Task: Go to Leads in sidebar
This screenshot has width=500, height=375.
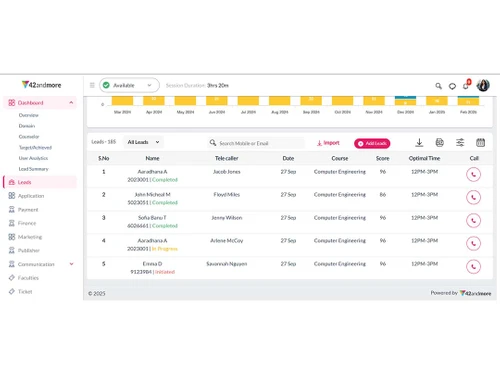Action: 40,182
